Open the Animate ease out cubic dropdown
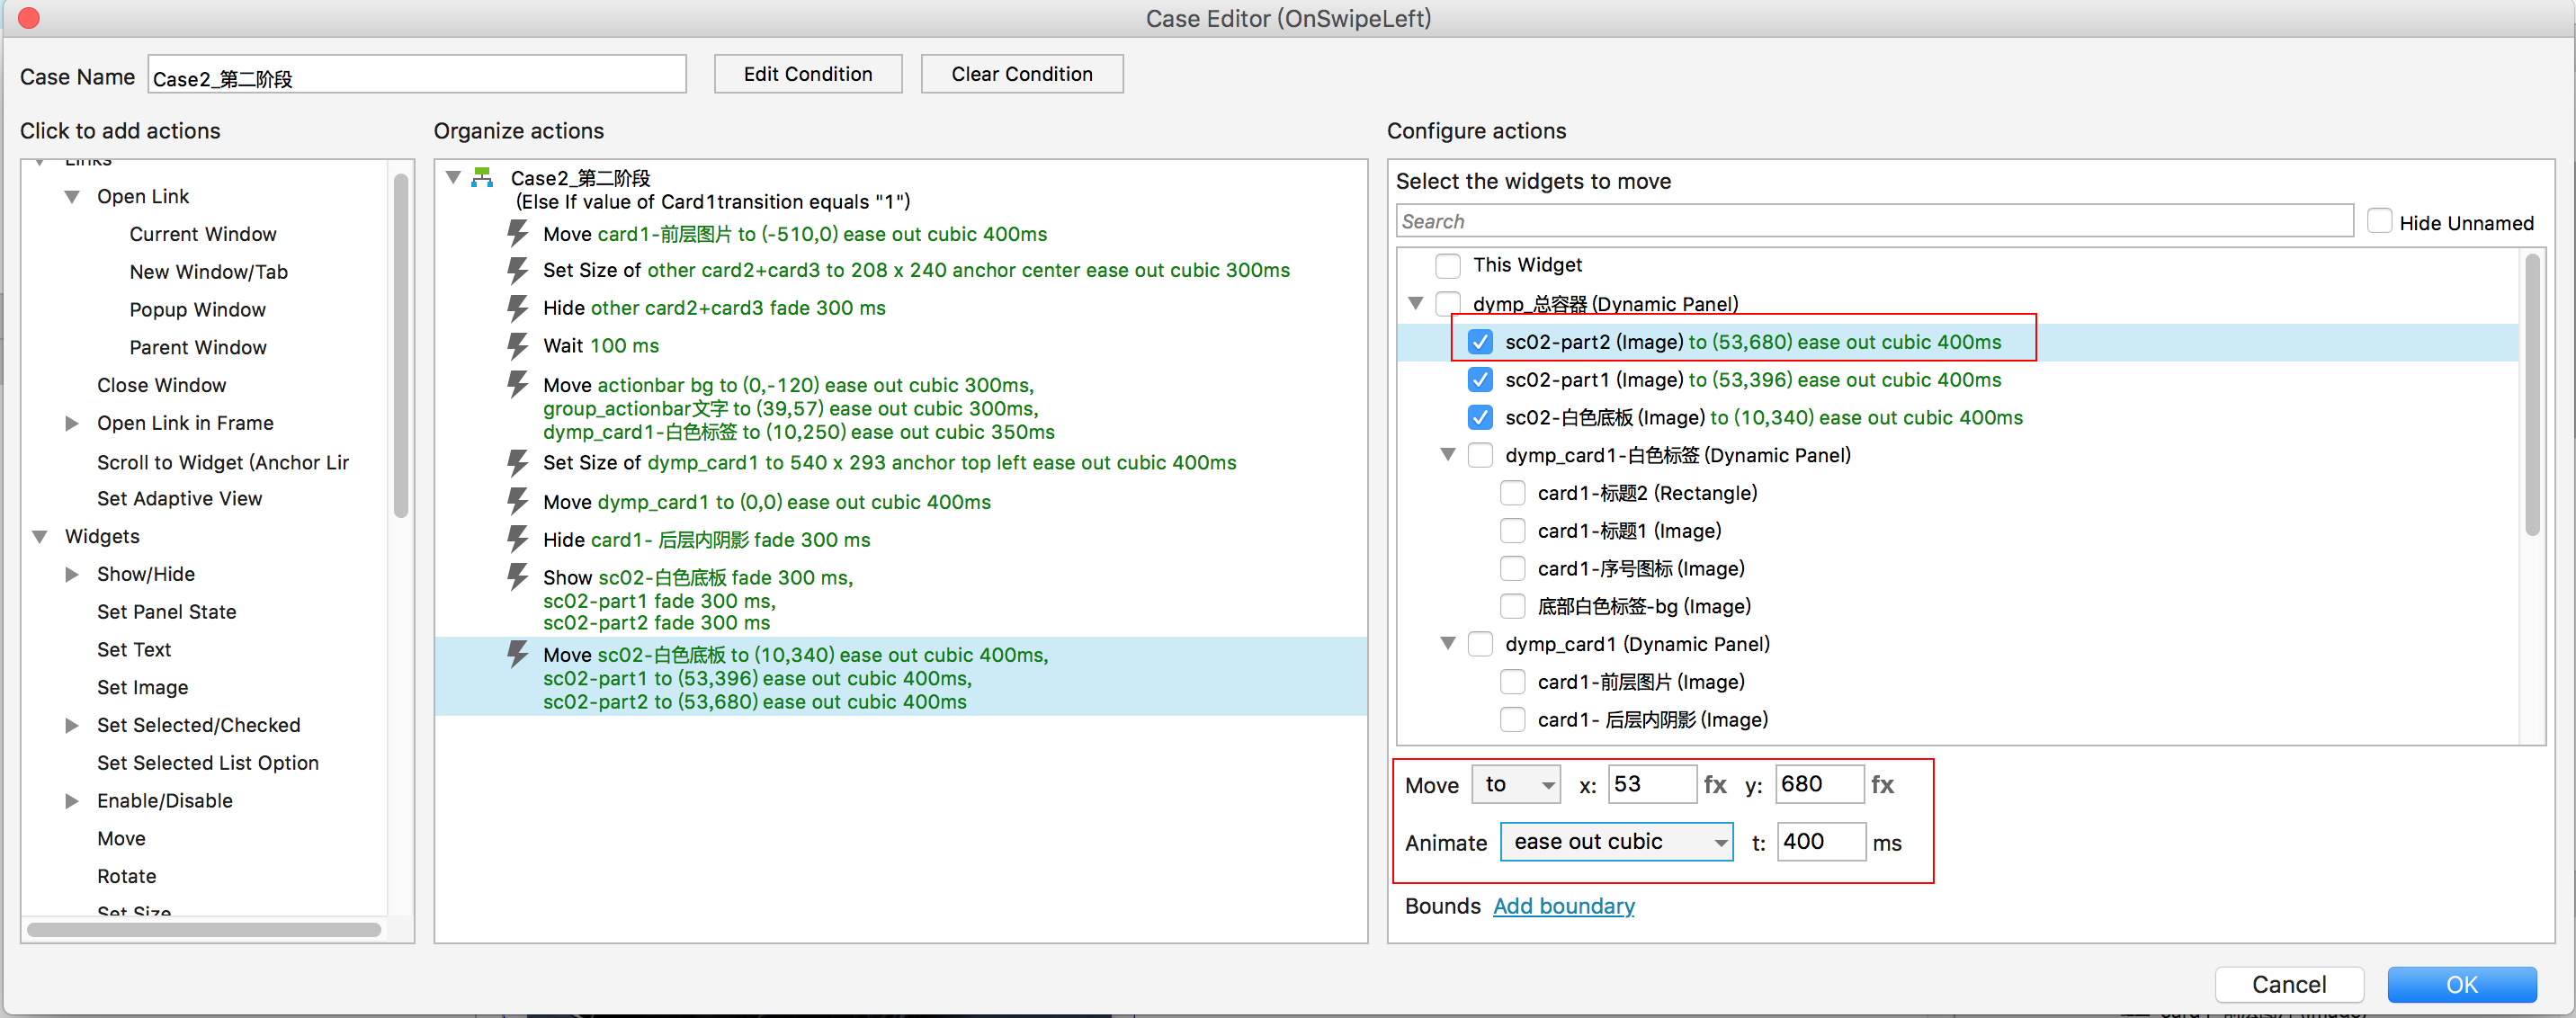Viewport: 2576px width, 1018px height. (1616, 842)
